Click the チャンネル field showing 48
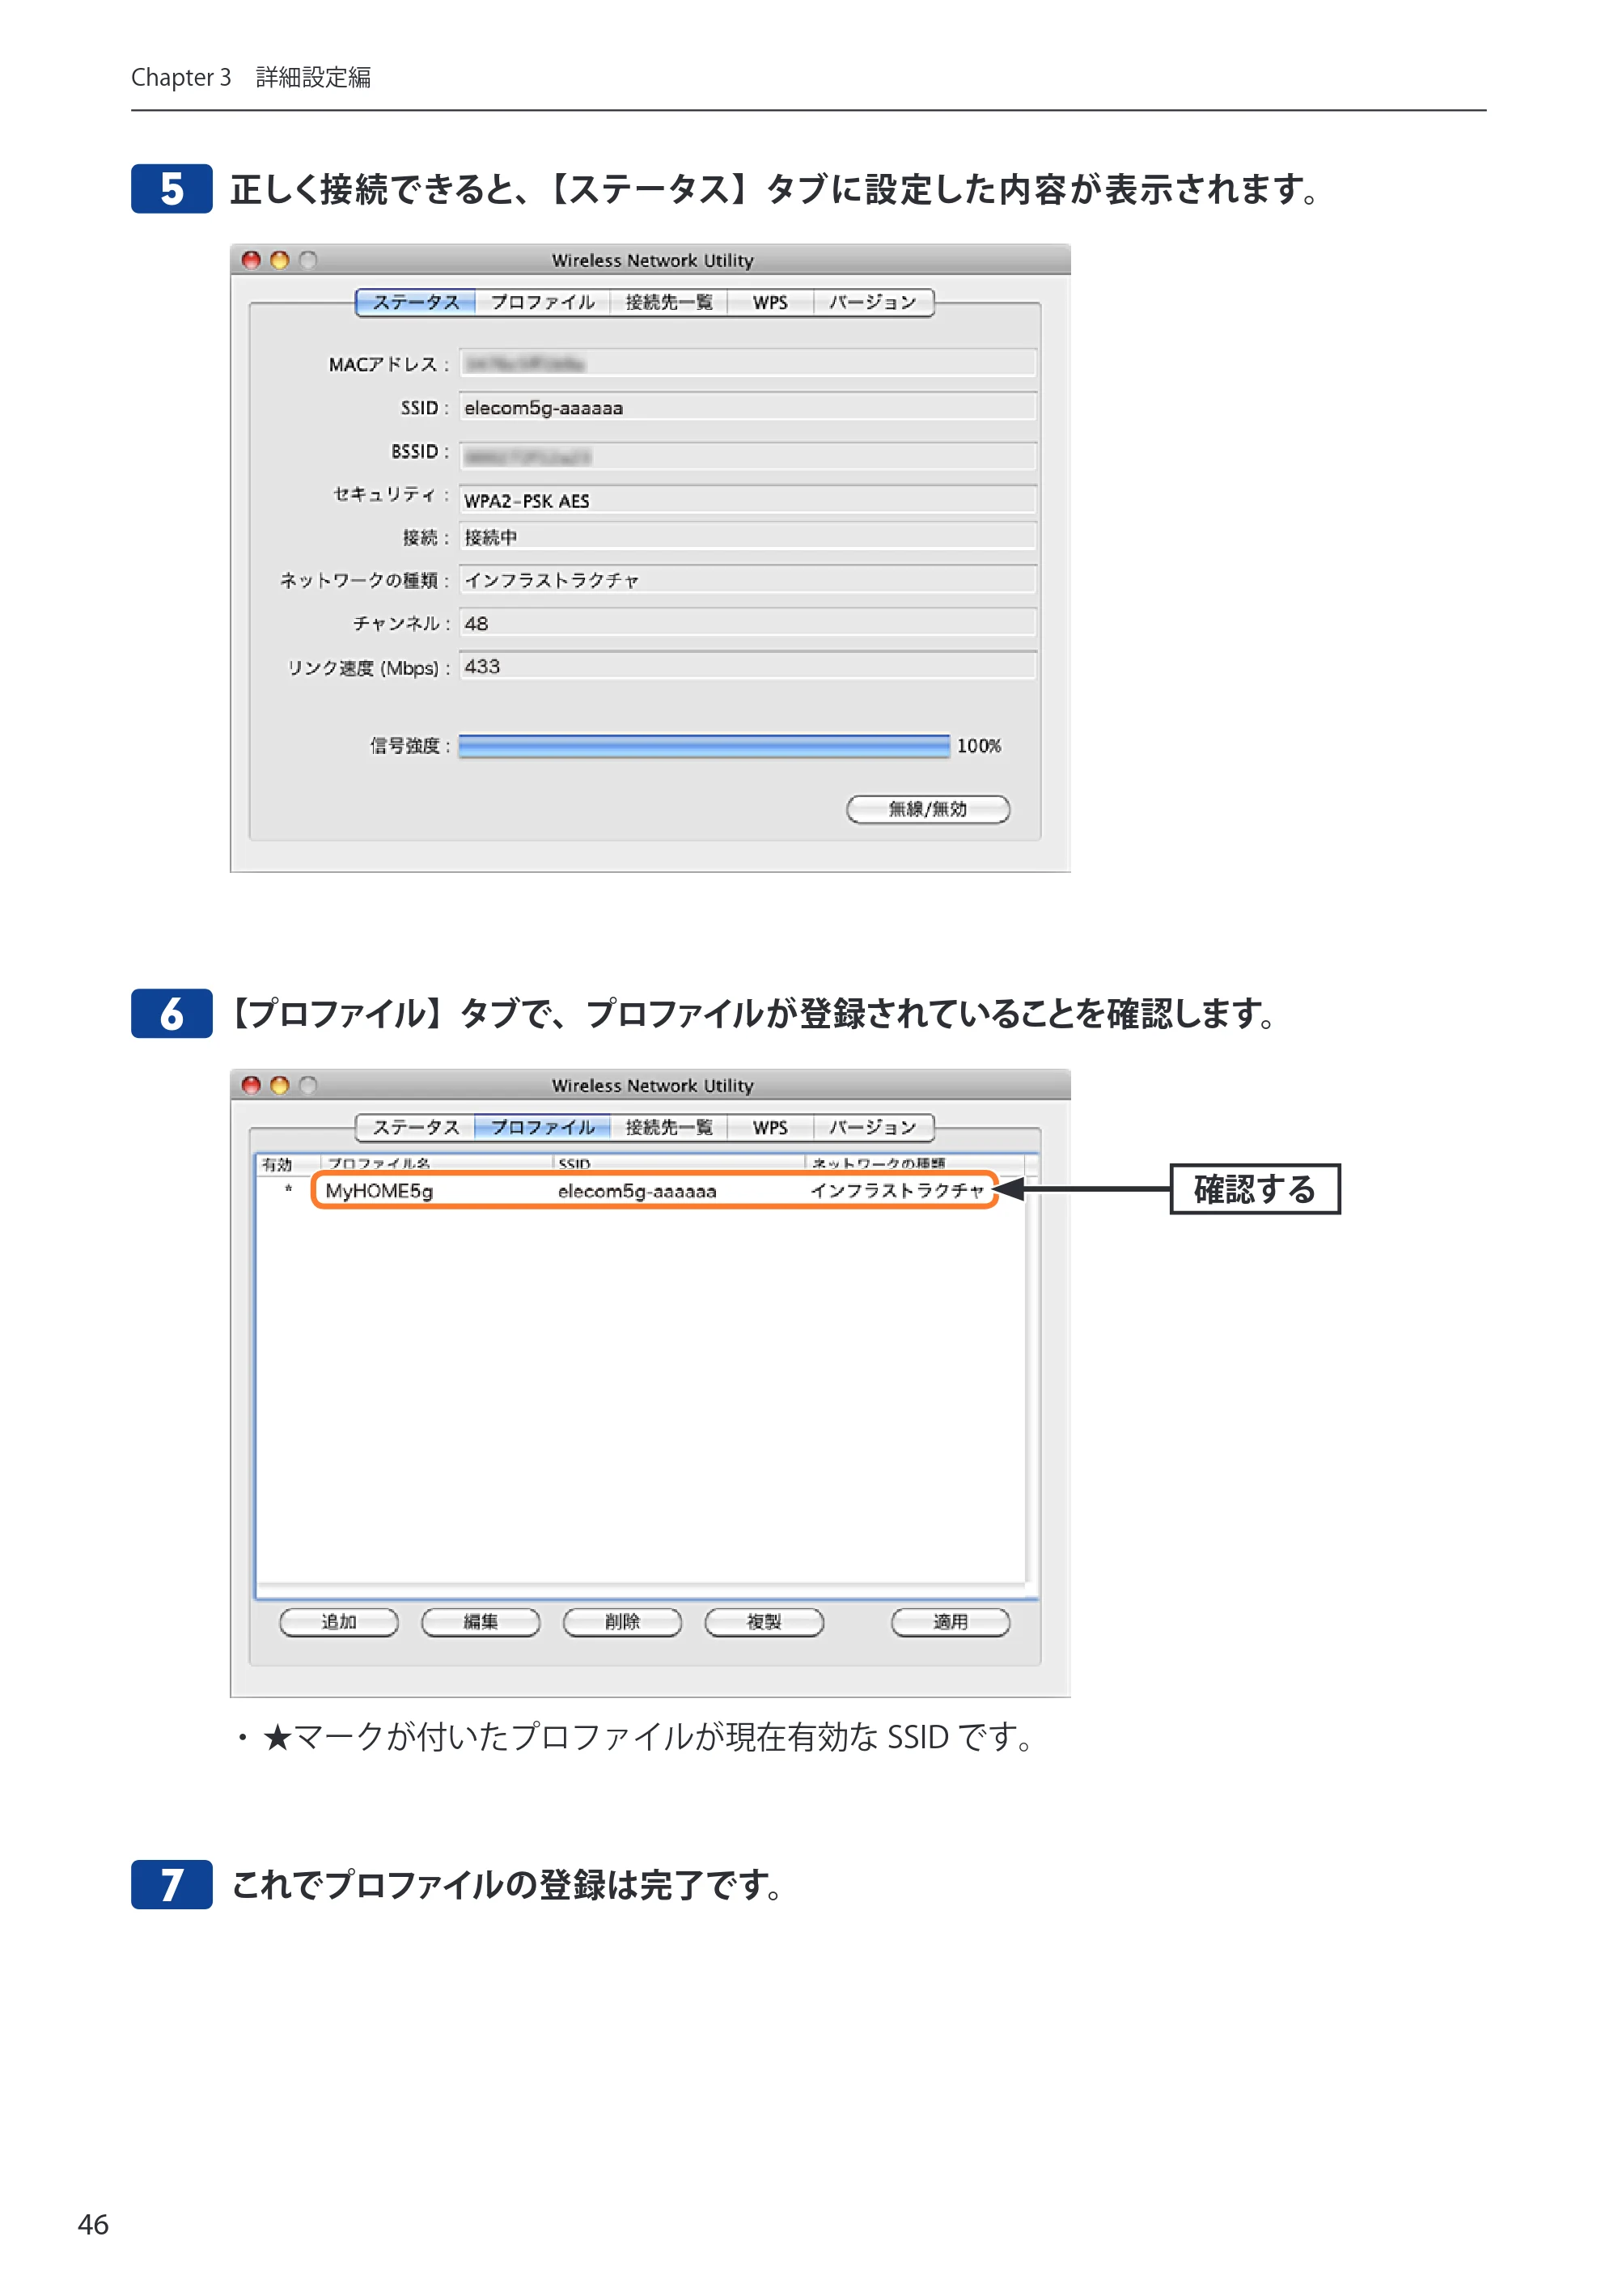The image size is (1618, 2296). click(x=747, y=623)
